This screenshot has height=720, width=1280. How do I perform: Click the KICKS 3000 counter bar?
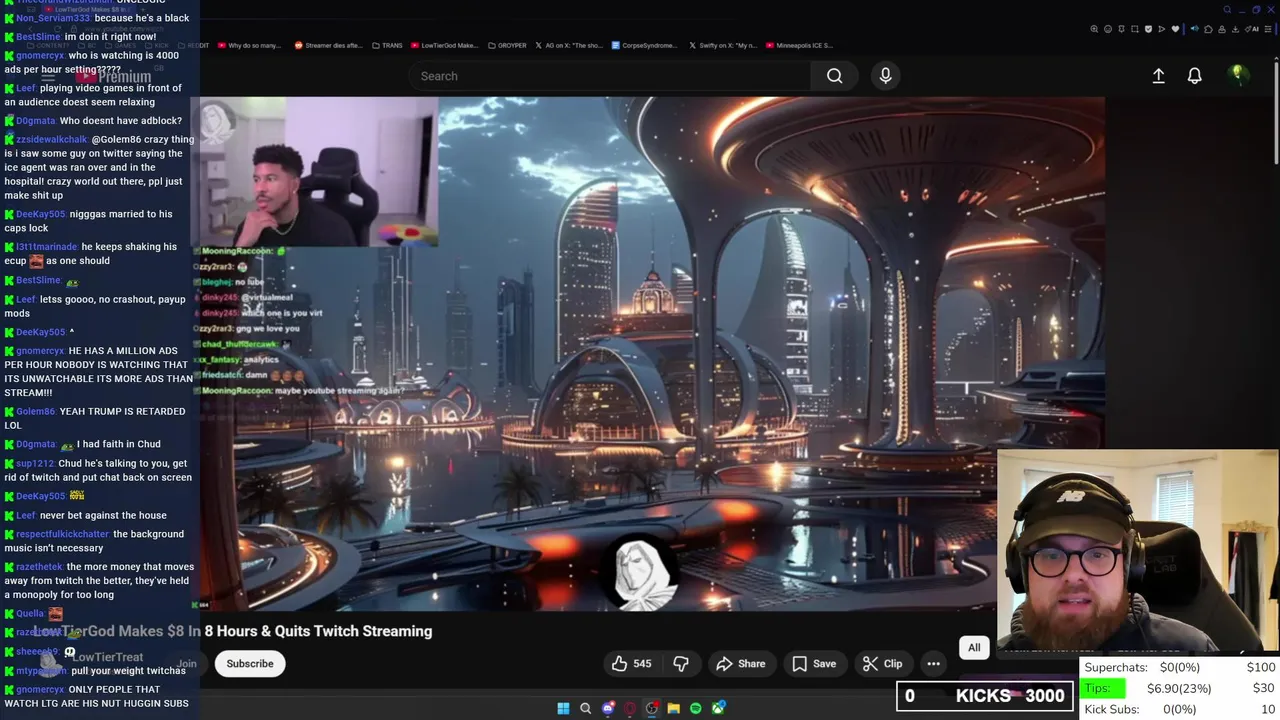[985, 696]
